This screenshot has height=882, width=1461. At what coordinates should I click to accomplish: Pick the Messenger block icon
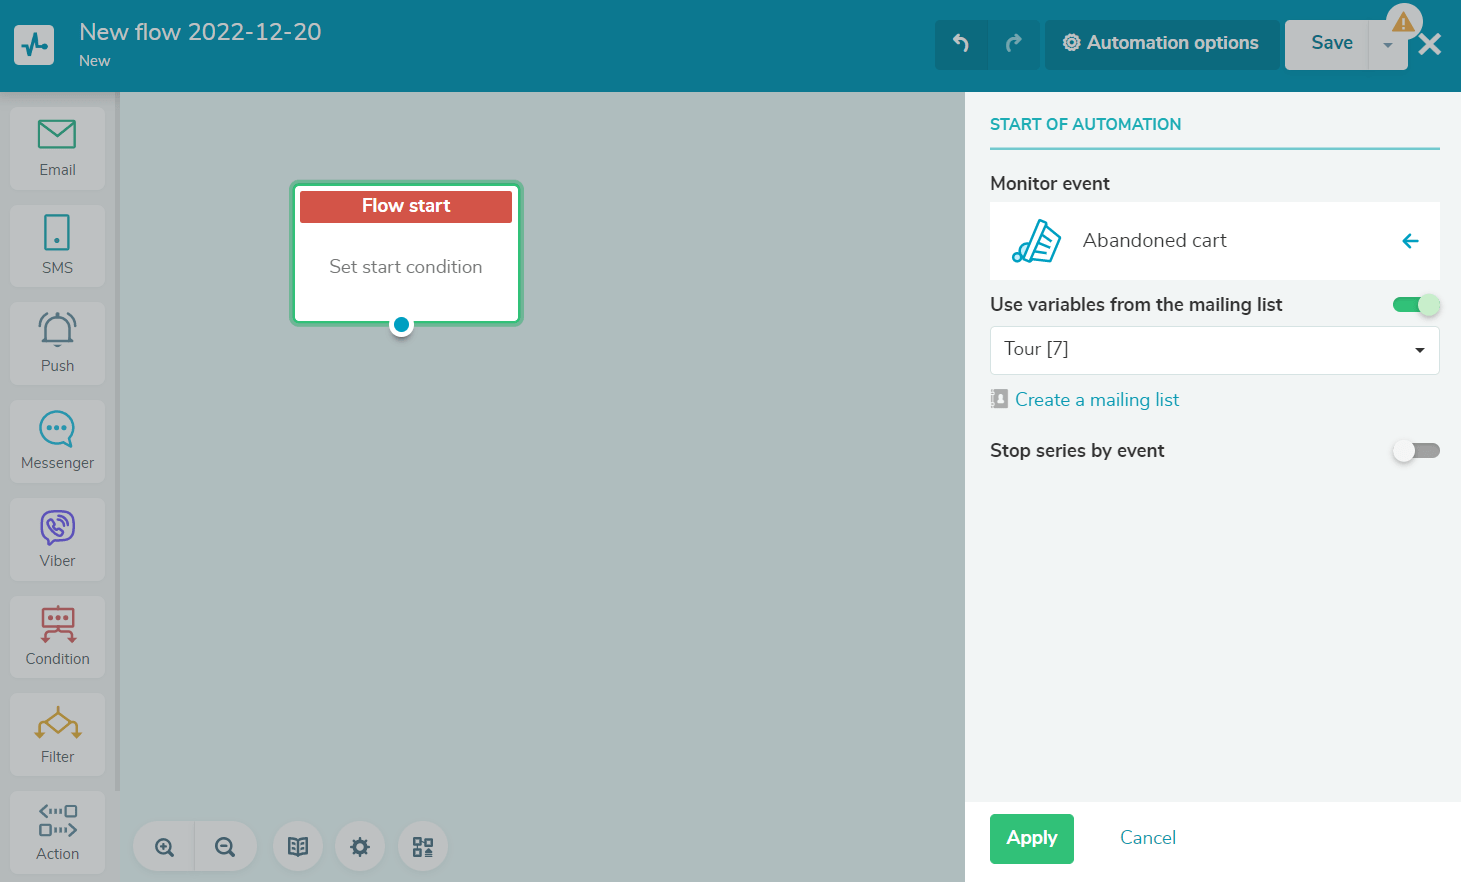click(57, 441)
